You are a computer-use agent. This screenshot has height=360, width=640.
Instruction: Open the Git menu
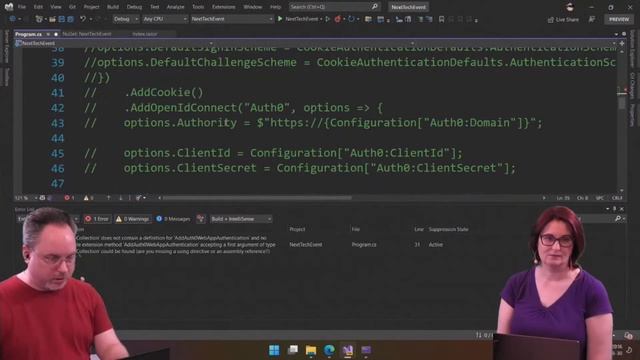click(x=72, y=7)
